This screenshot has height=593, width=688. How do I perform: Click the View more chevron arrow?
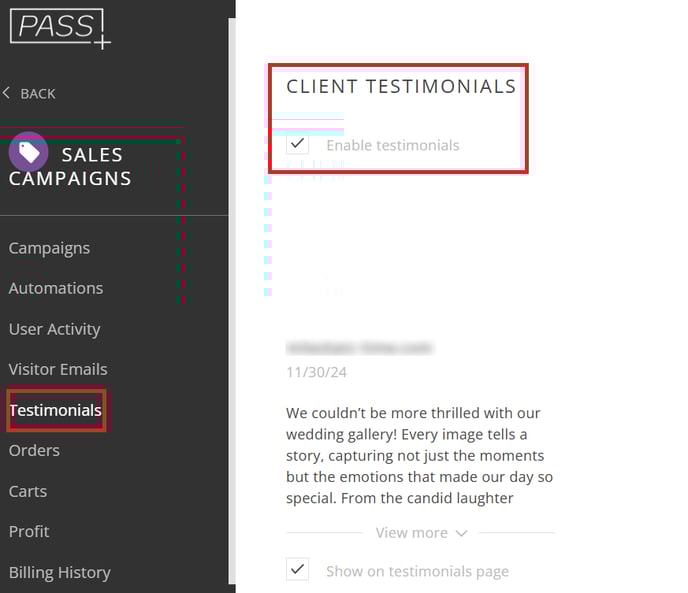click(x=461, y=533)
